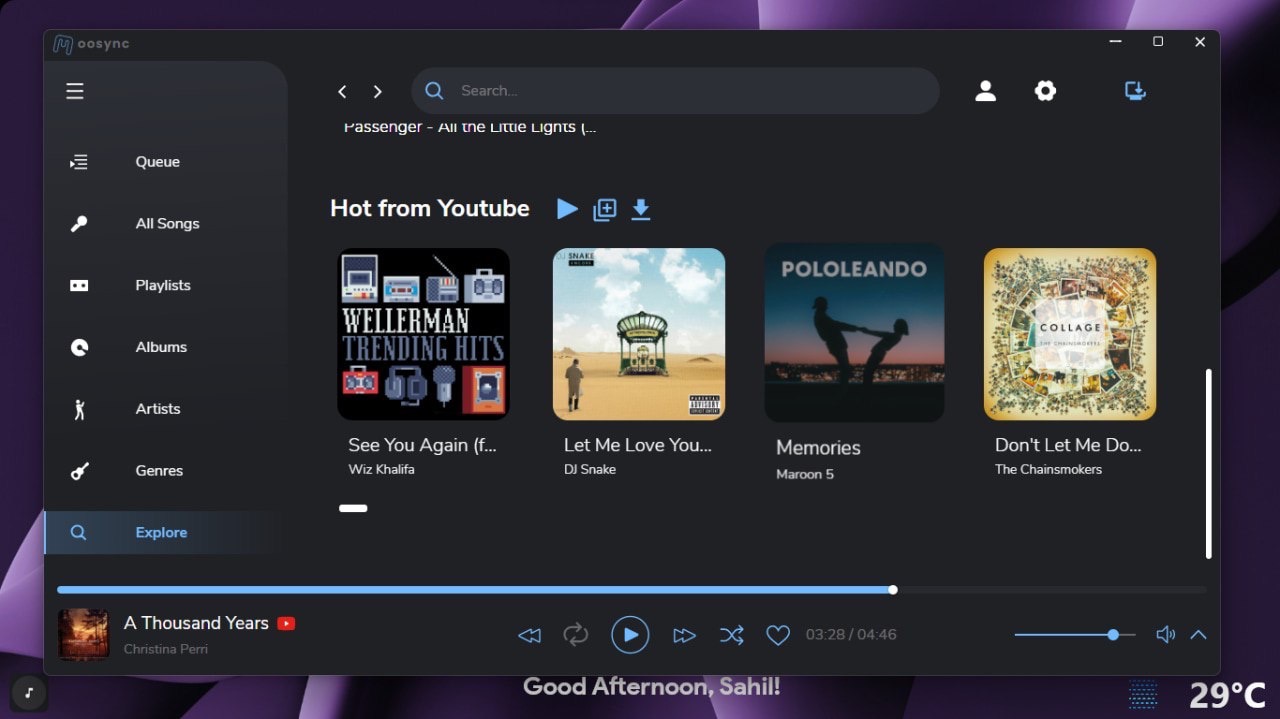Open the Pololeando cover thumbnail
Viewport: 1280px width, 719px height.
tap(854, 333)
